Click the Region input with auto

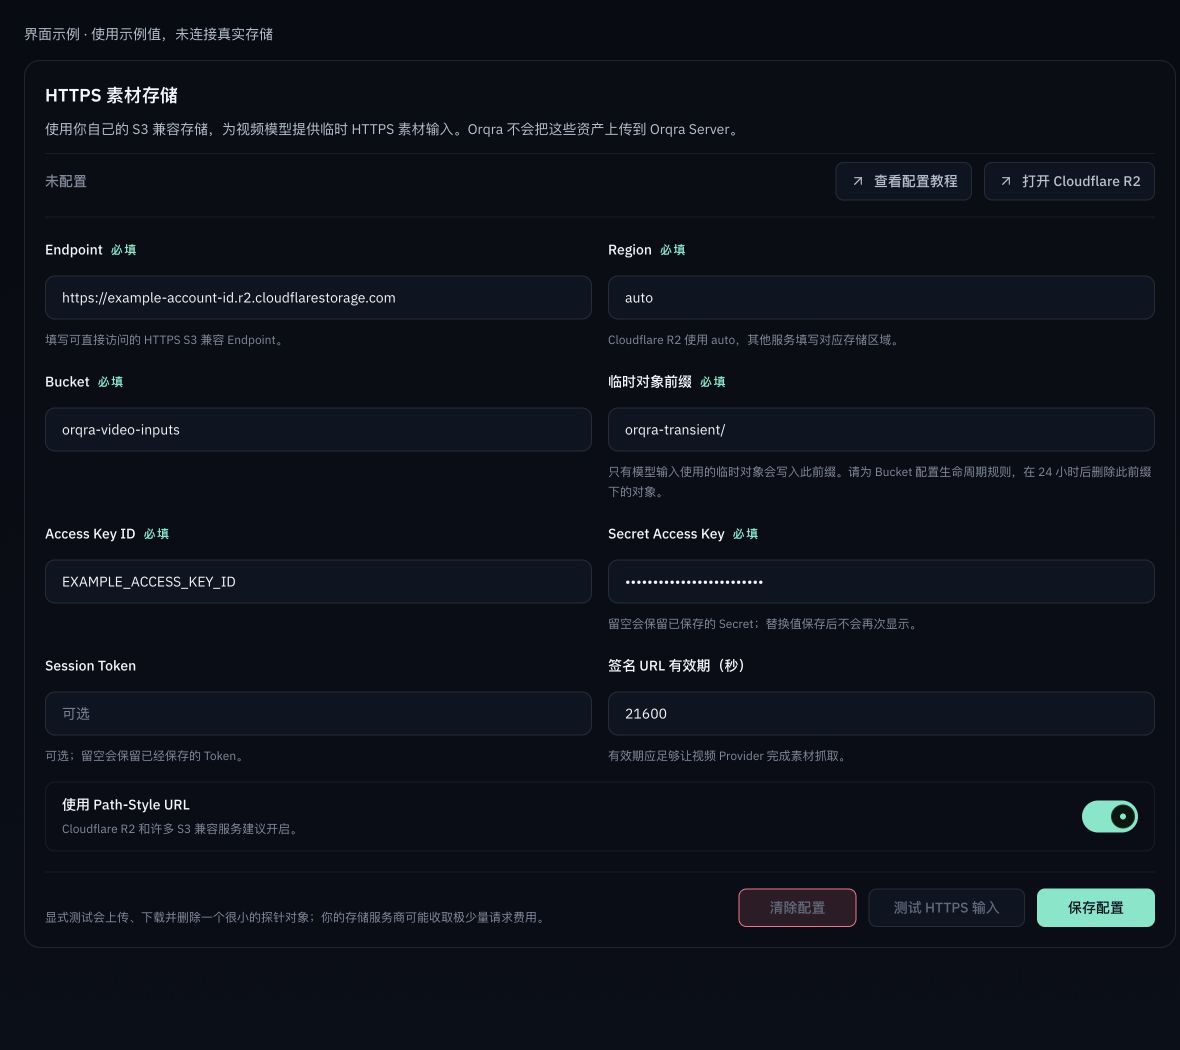click(x=880, y=297)
